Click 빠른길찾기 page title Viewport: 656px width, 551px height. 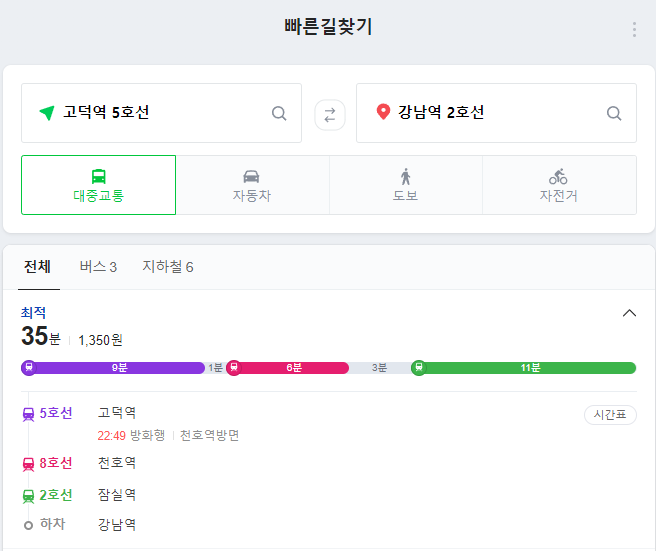pyautogui.click(x=328, y=26)
